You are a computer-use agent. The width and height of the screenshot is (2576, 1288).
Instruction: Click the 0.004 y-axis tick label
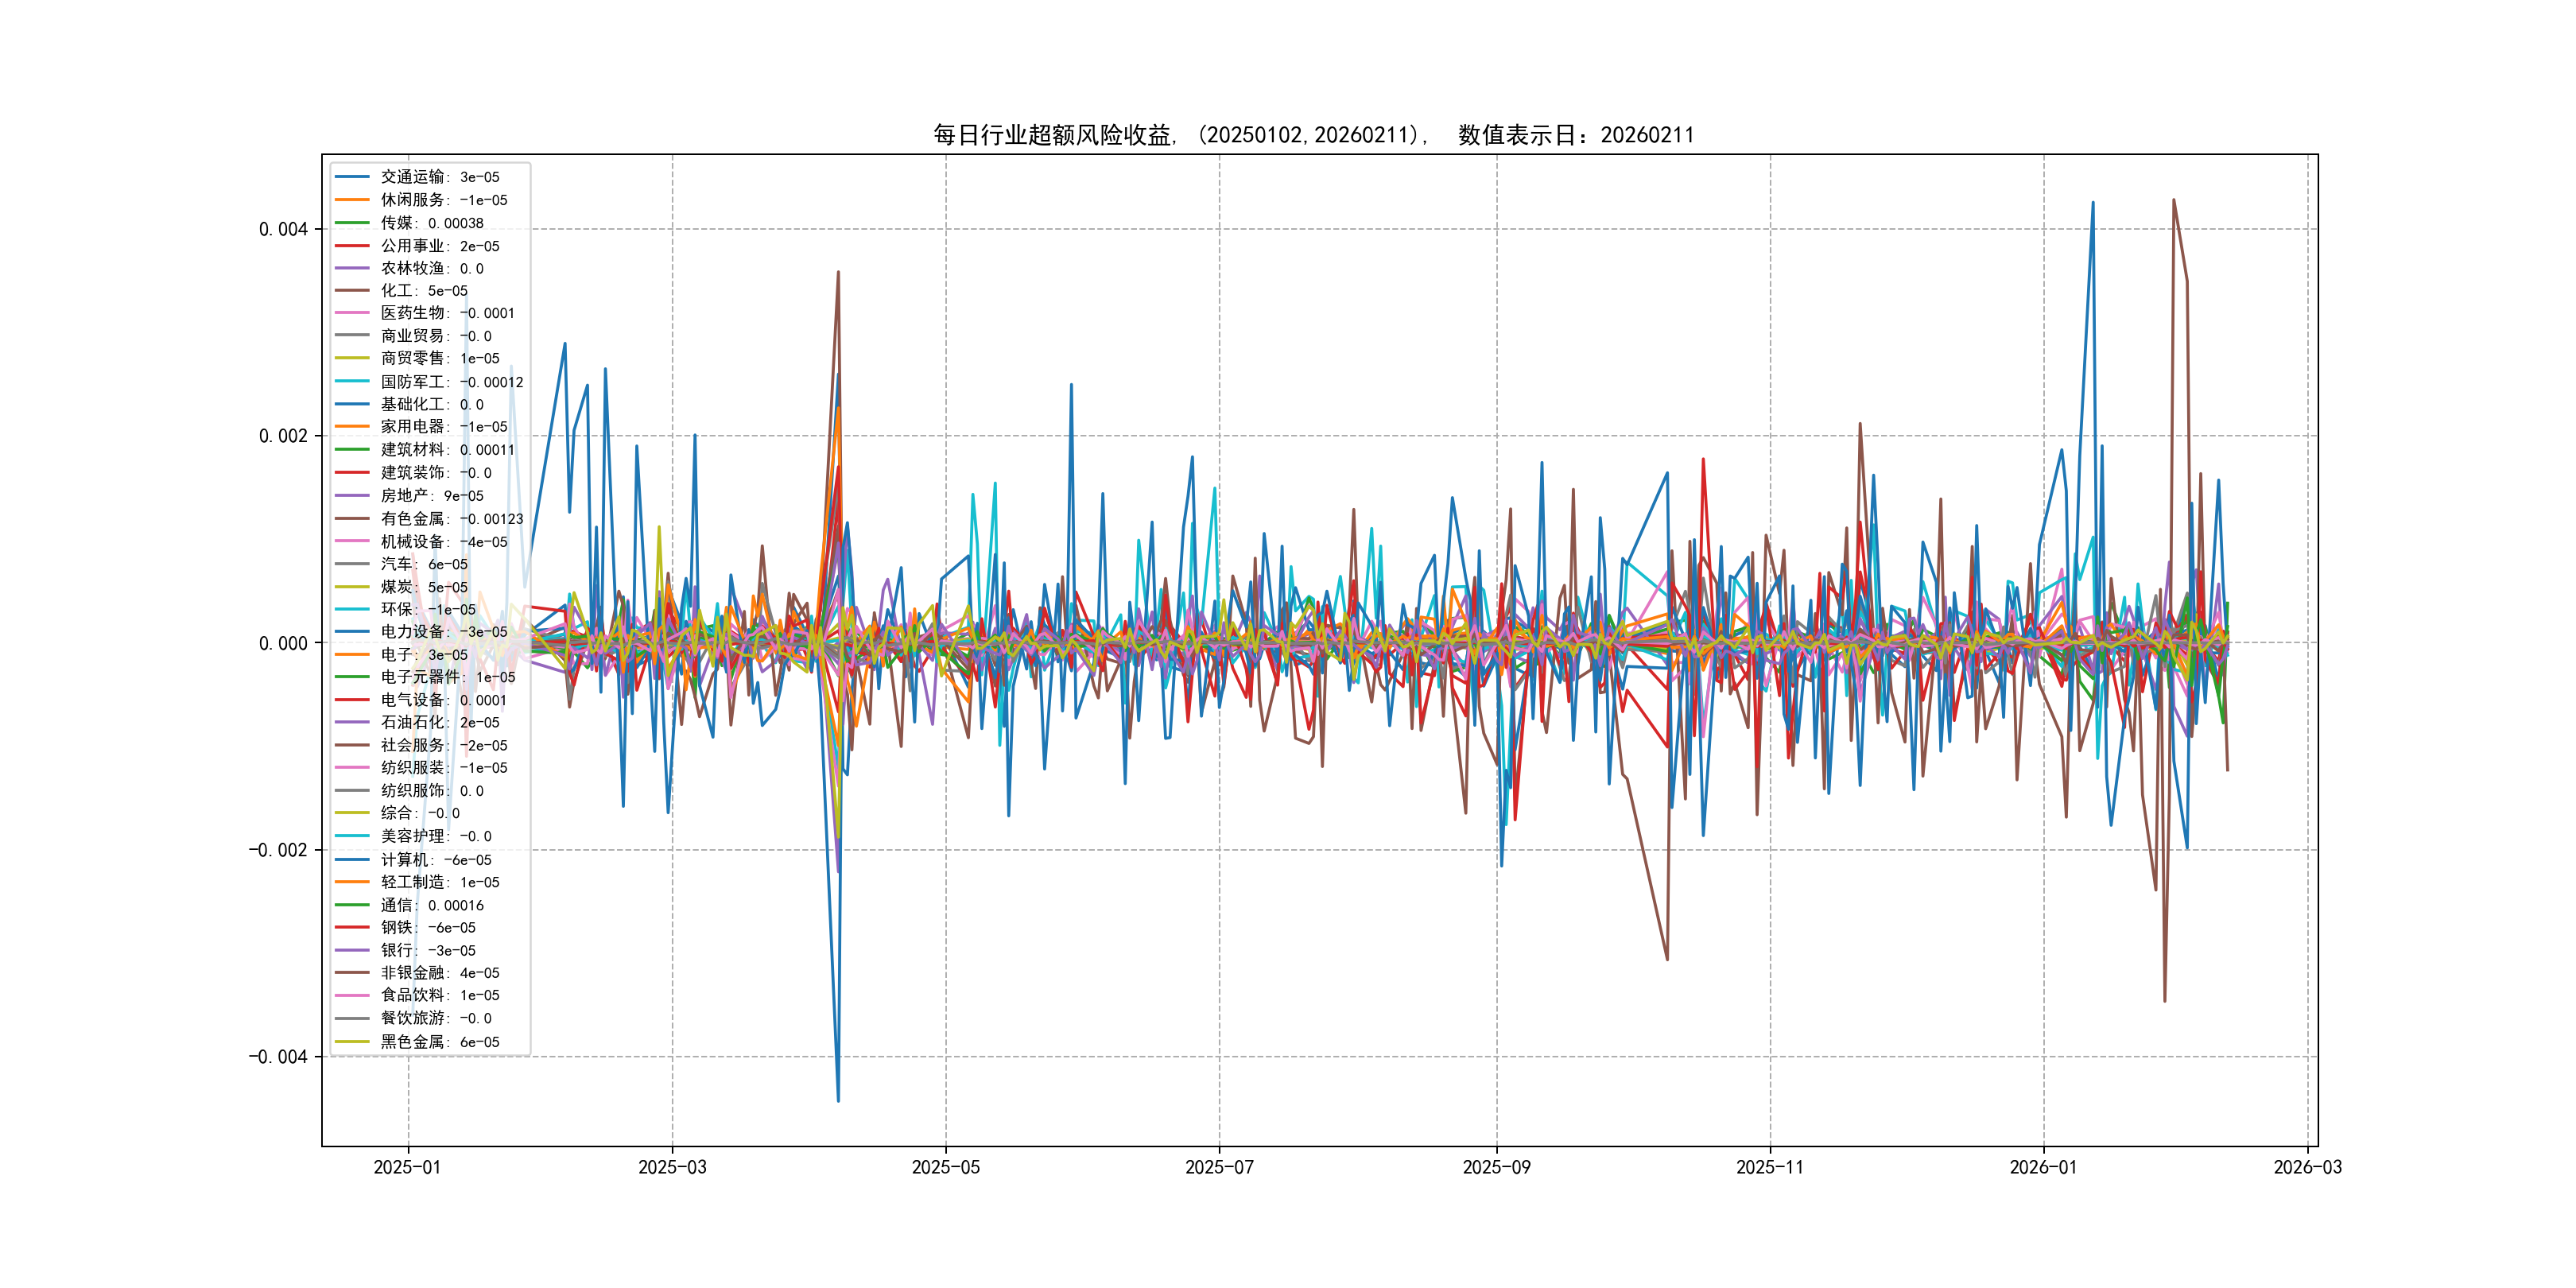283,229
